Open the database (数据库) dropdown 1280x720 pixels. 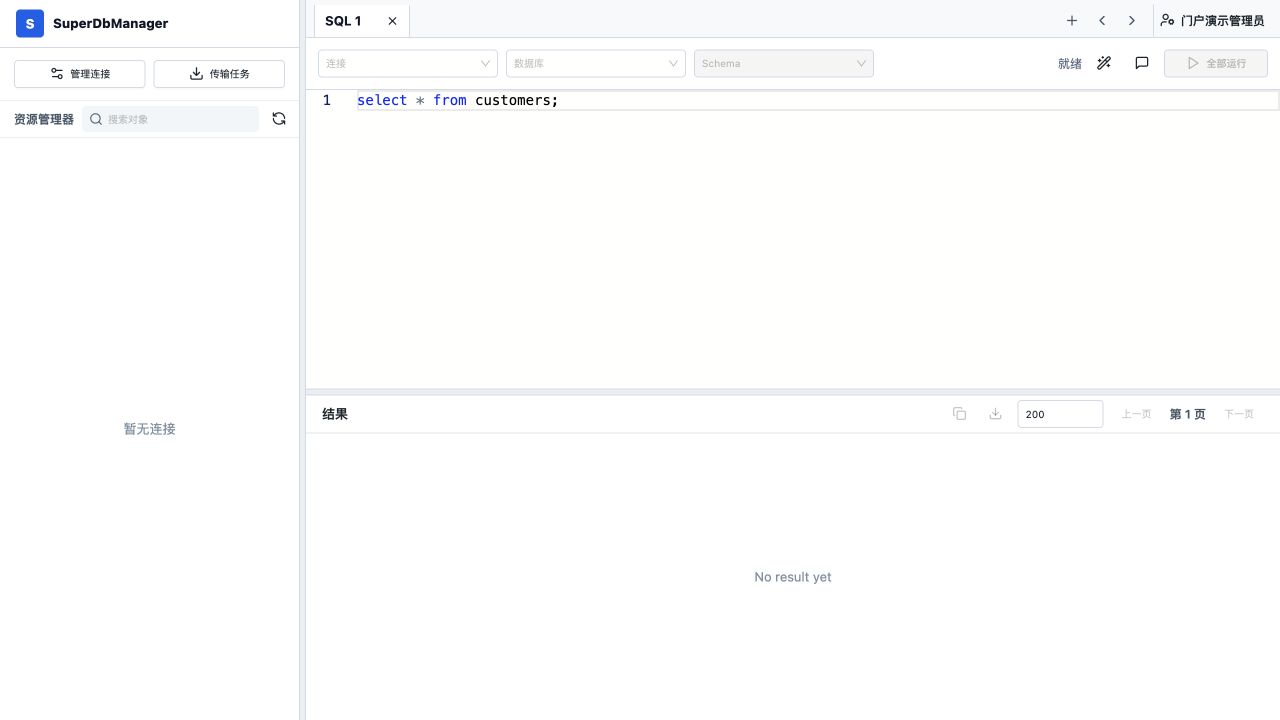pyautogui.click(x=596, y=63)
